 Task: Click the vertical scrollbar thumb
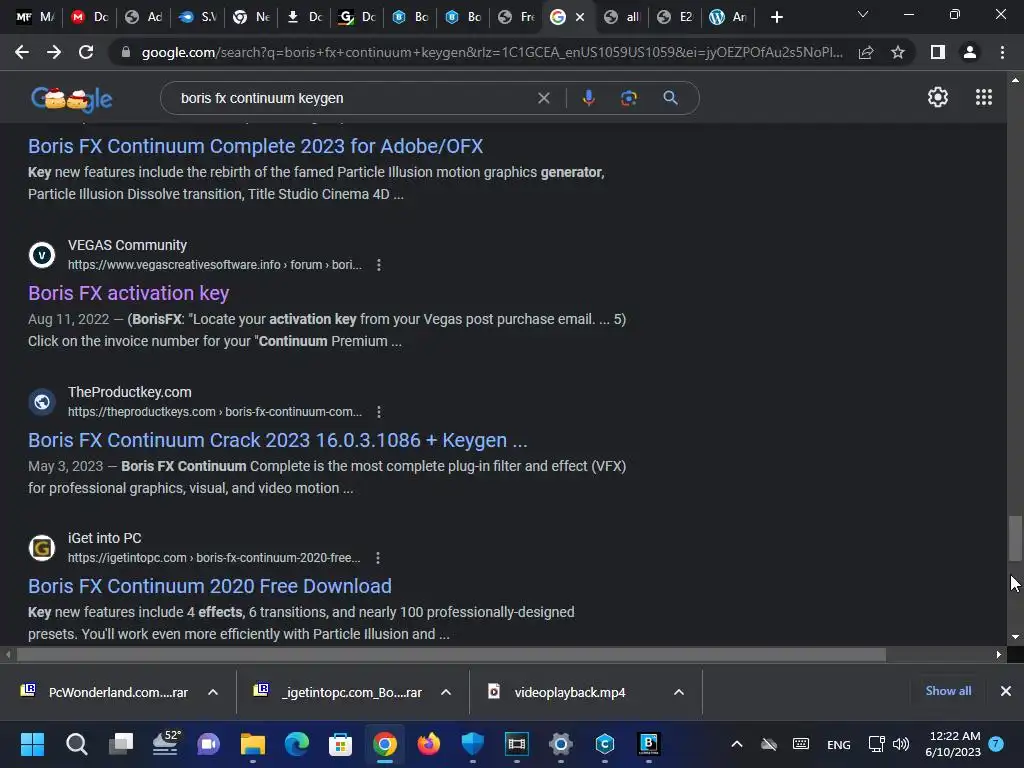1016,538
